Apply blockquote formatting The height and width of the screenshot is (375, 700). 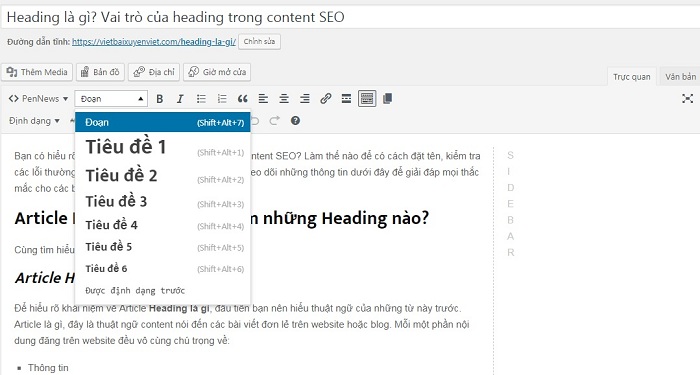242,99
